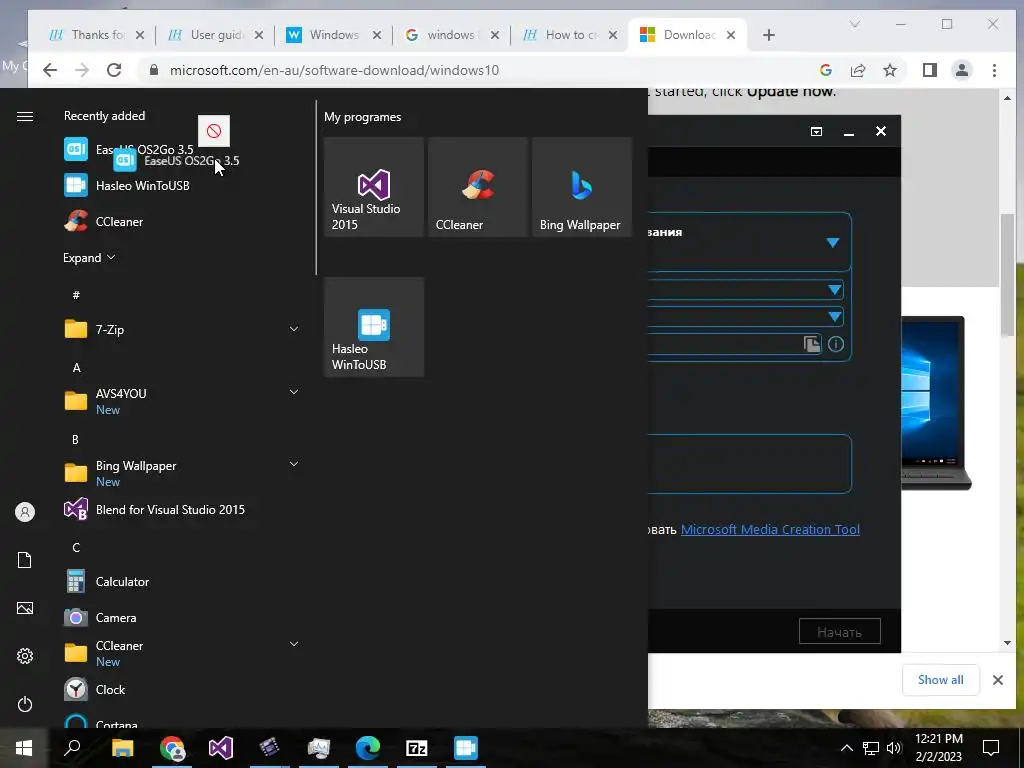
Task: Open Hasleo WinToUSB from taskbar
Action: [466, 748]
